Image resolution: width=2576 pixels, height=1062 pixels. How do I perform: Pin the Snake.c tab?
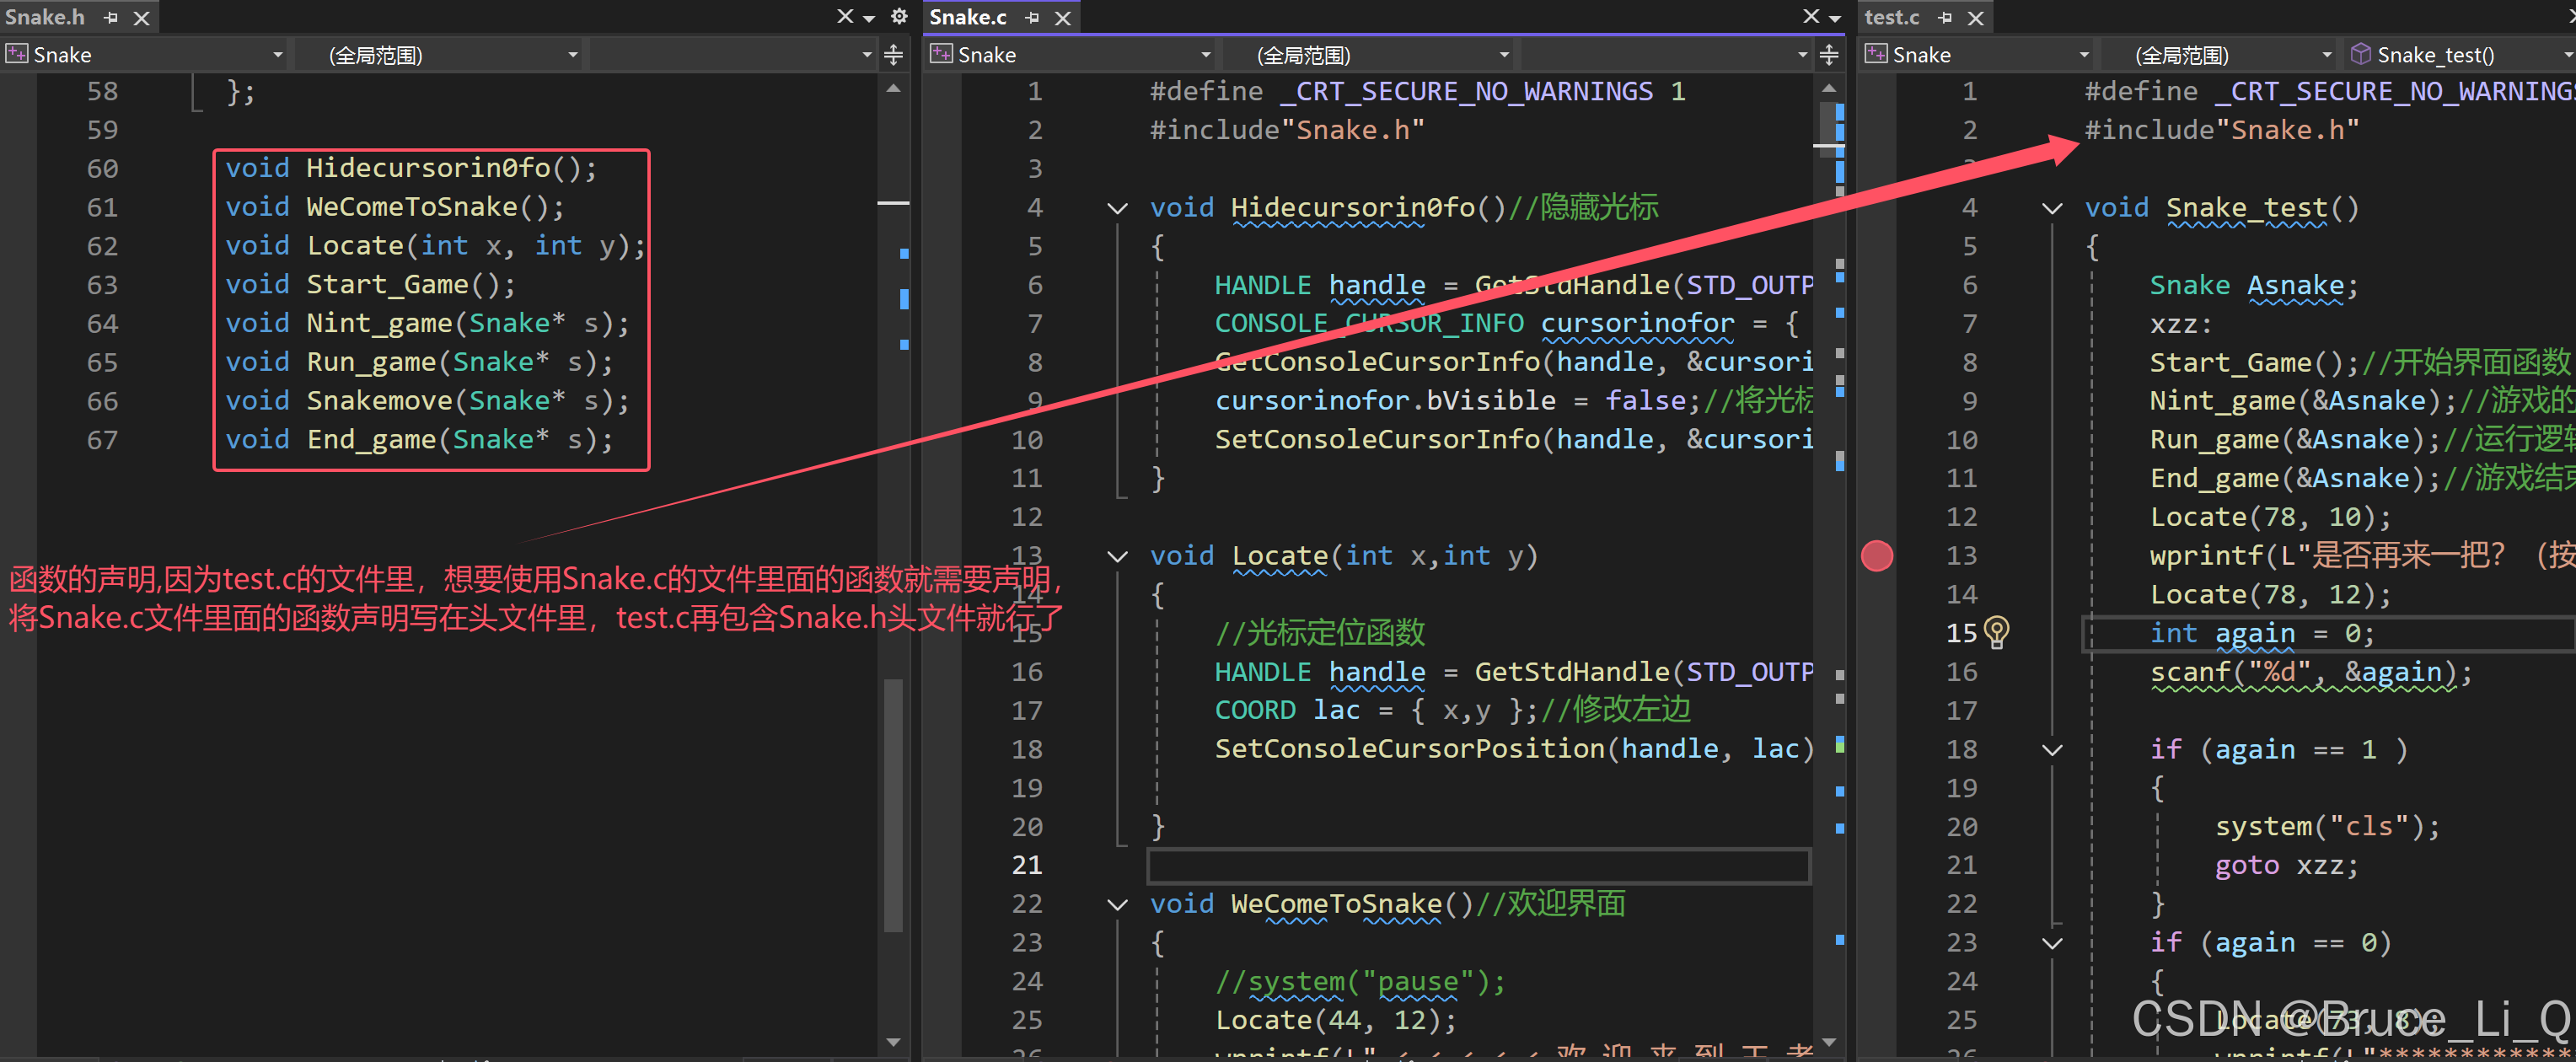coord(1033,18)
